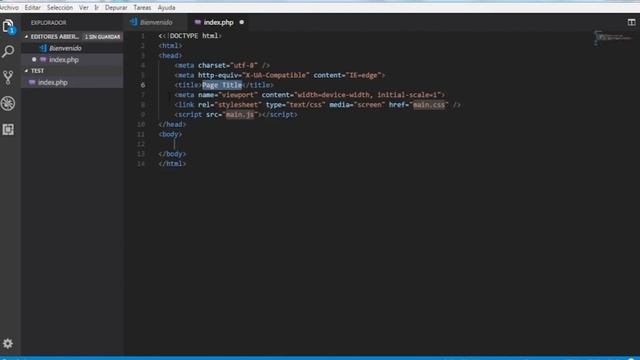The height and width of the screenshot is (360, 640).
Task: Open the Tareas menu
Action: [142, 7]
